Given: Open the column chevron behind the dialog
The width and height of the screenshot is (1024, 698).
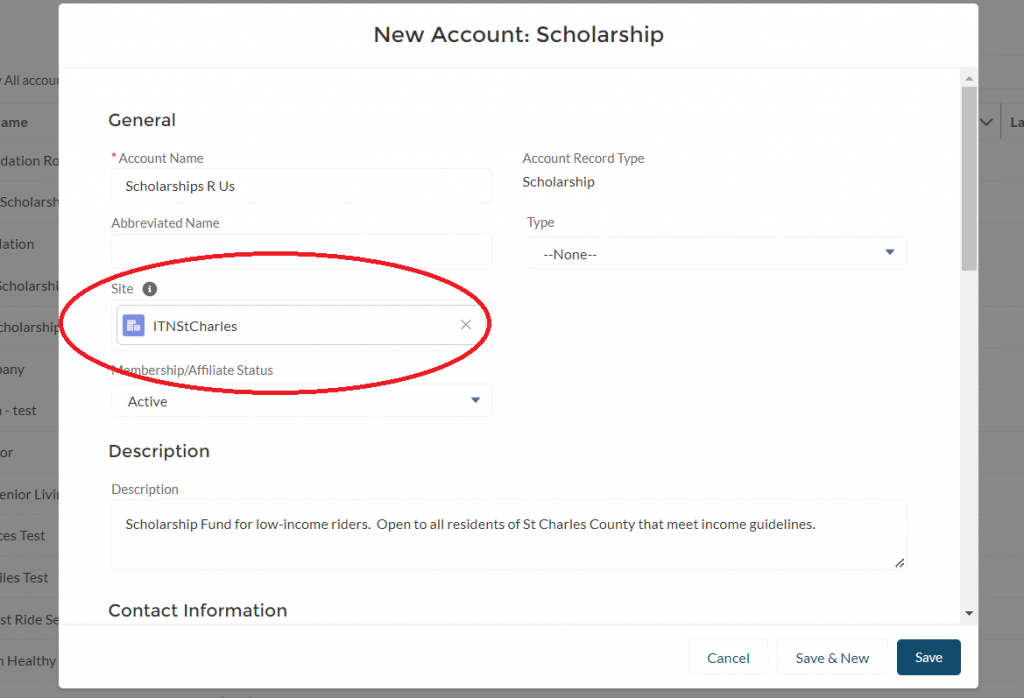Looking at the screenshot, I should 987,122.
